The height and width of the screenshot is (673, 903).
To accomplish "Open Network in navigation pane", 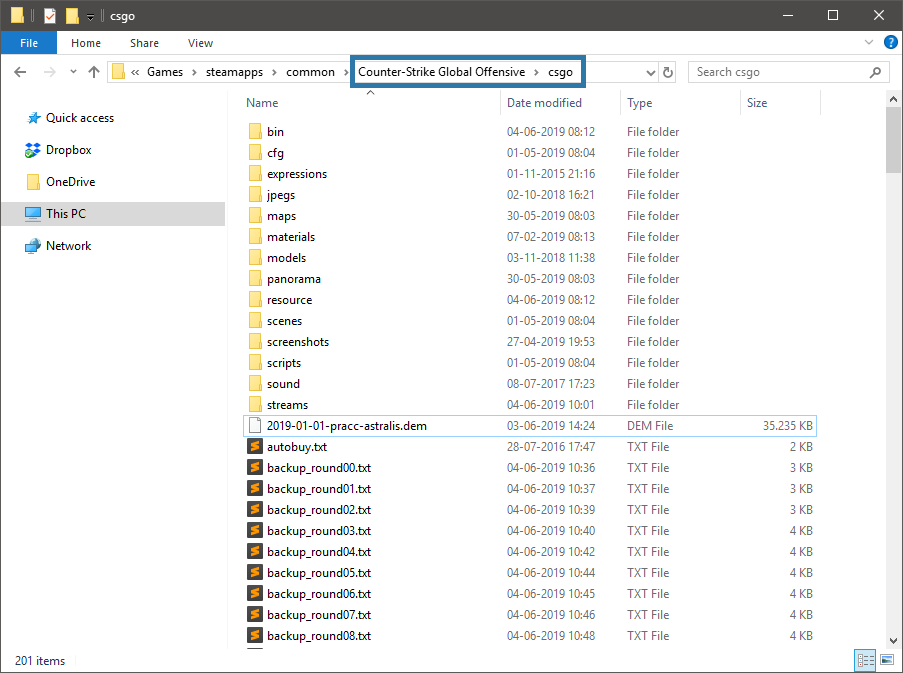I will [x=69, y=246].
